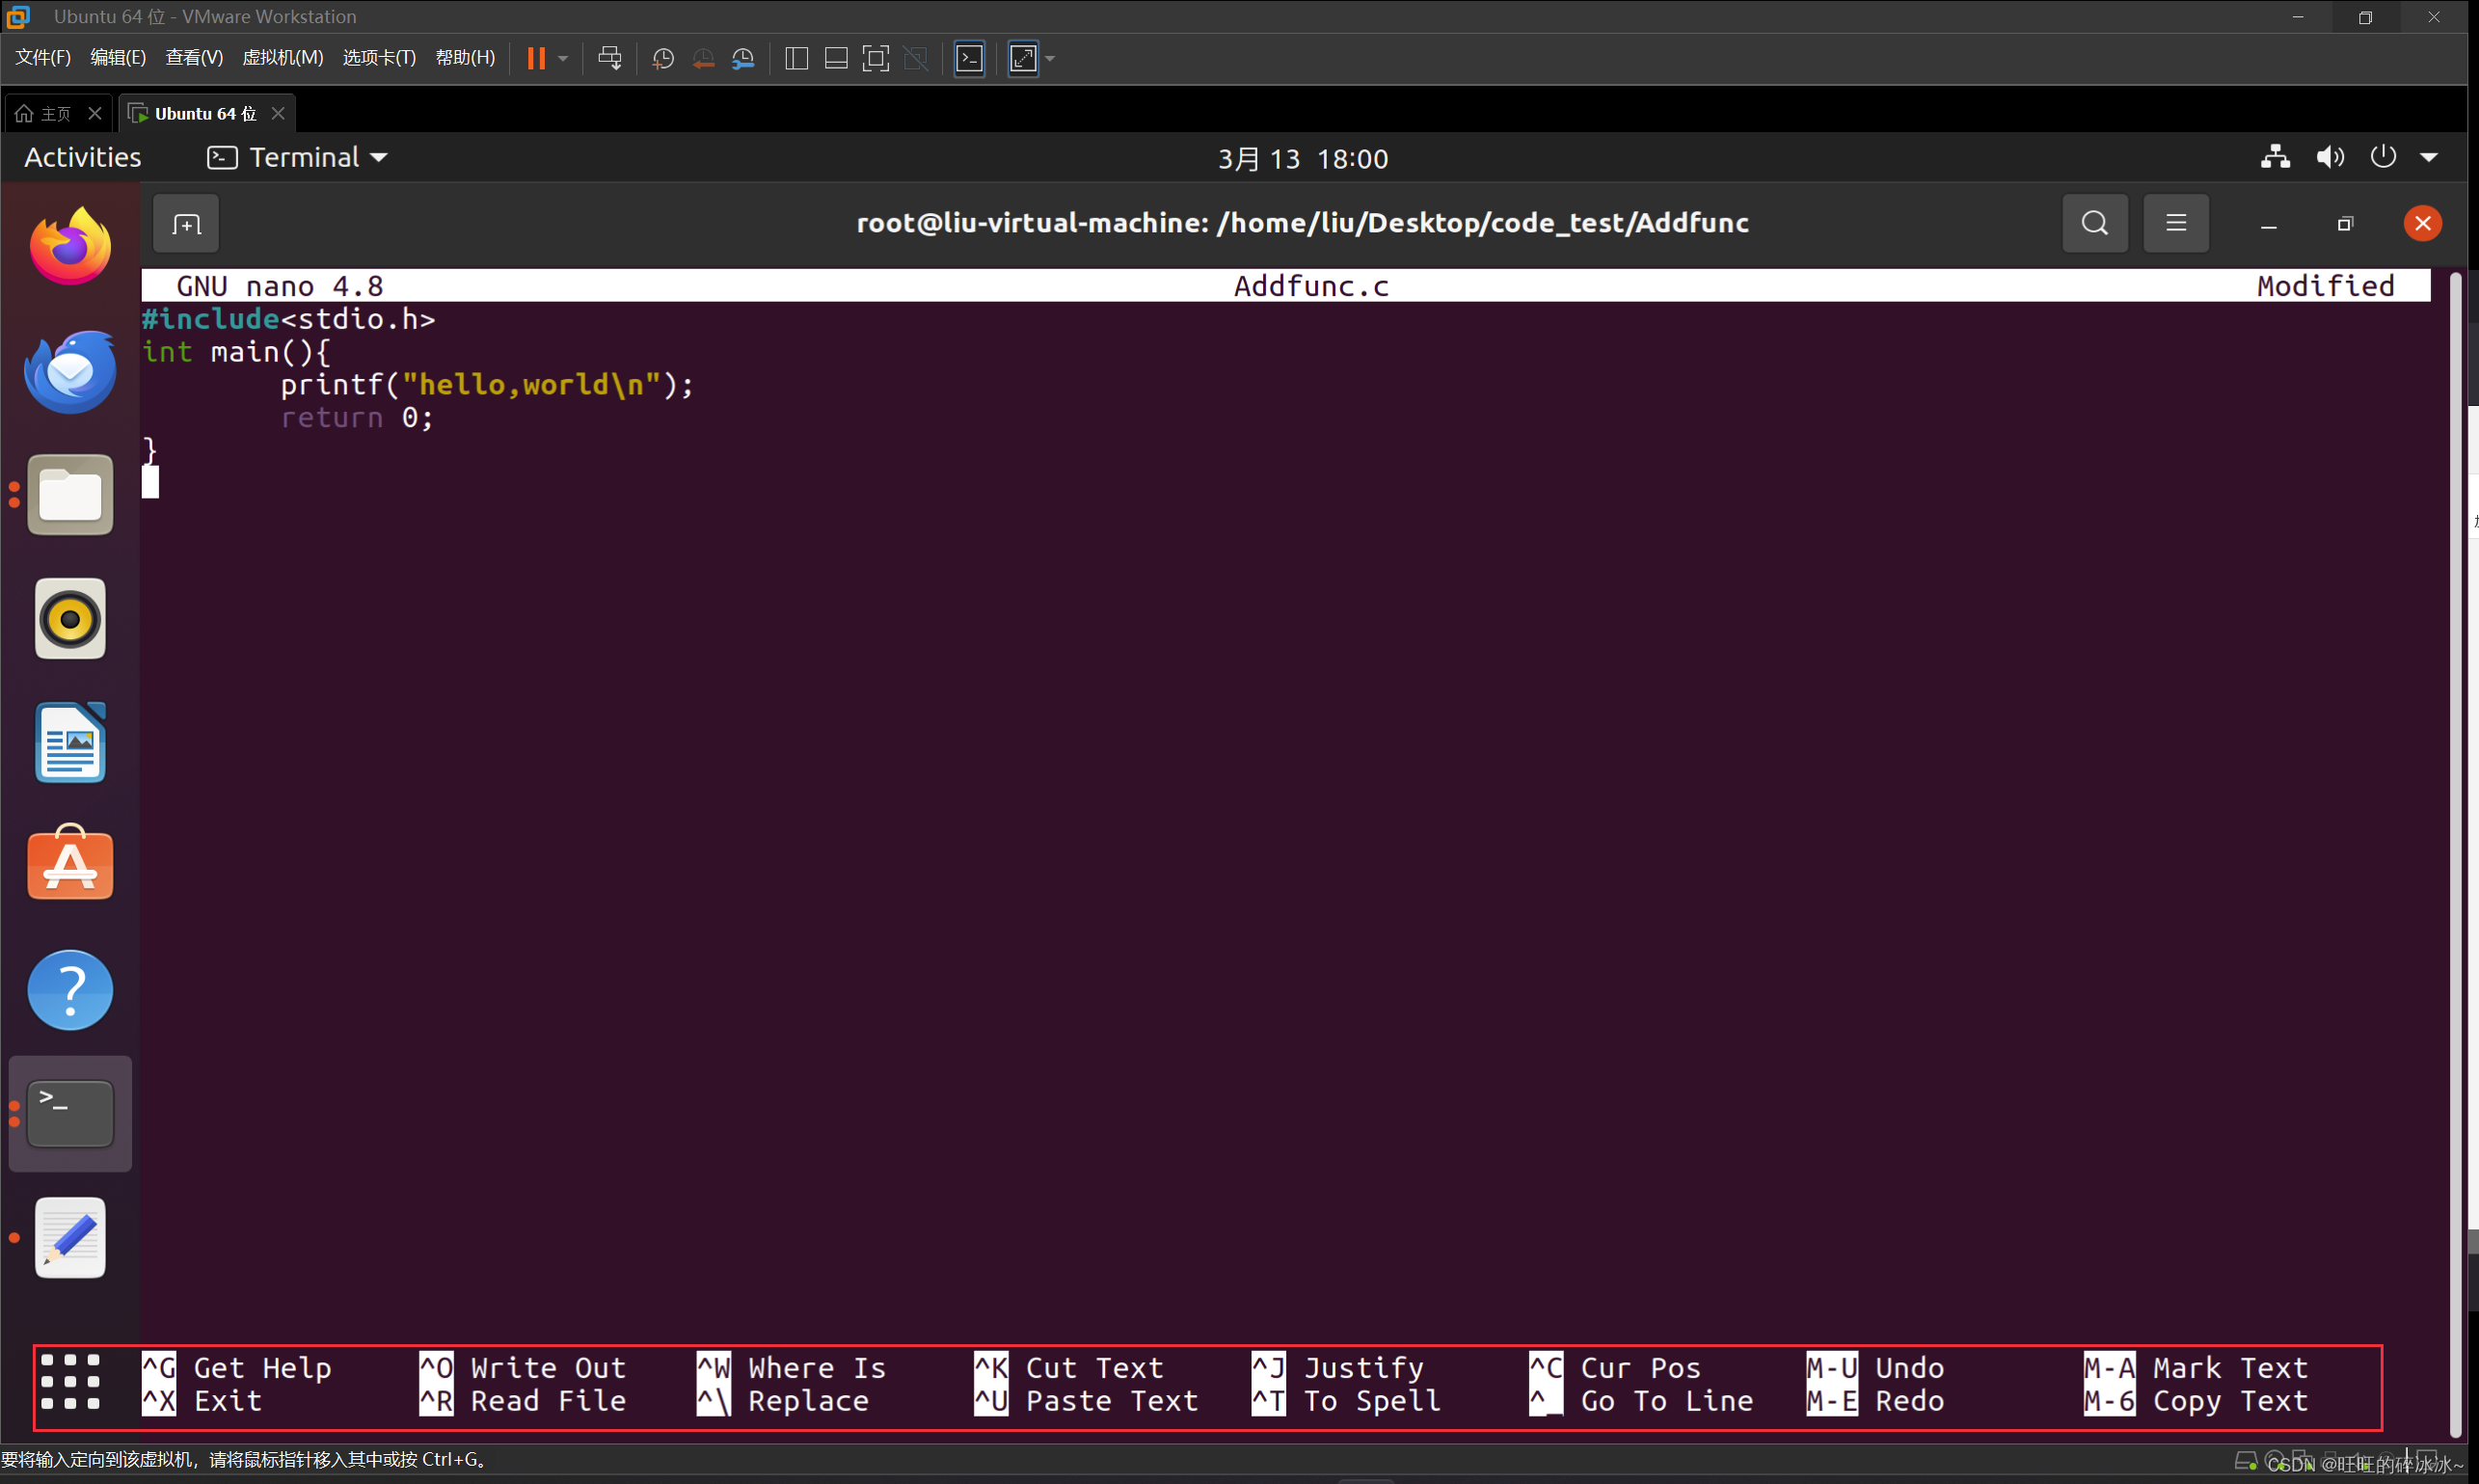This screenshot has width=2479, height=1484.
Task: Open Text Editor from the dock
Action: click(x=70, y=1238)
